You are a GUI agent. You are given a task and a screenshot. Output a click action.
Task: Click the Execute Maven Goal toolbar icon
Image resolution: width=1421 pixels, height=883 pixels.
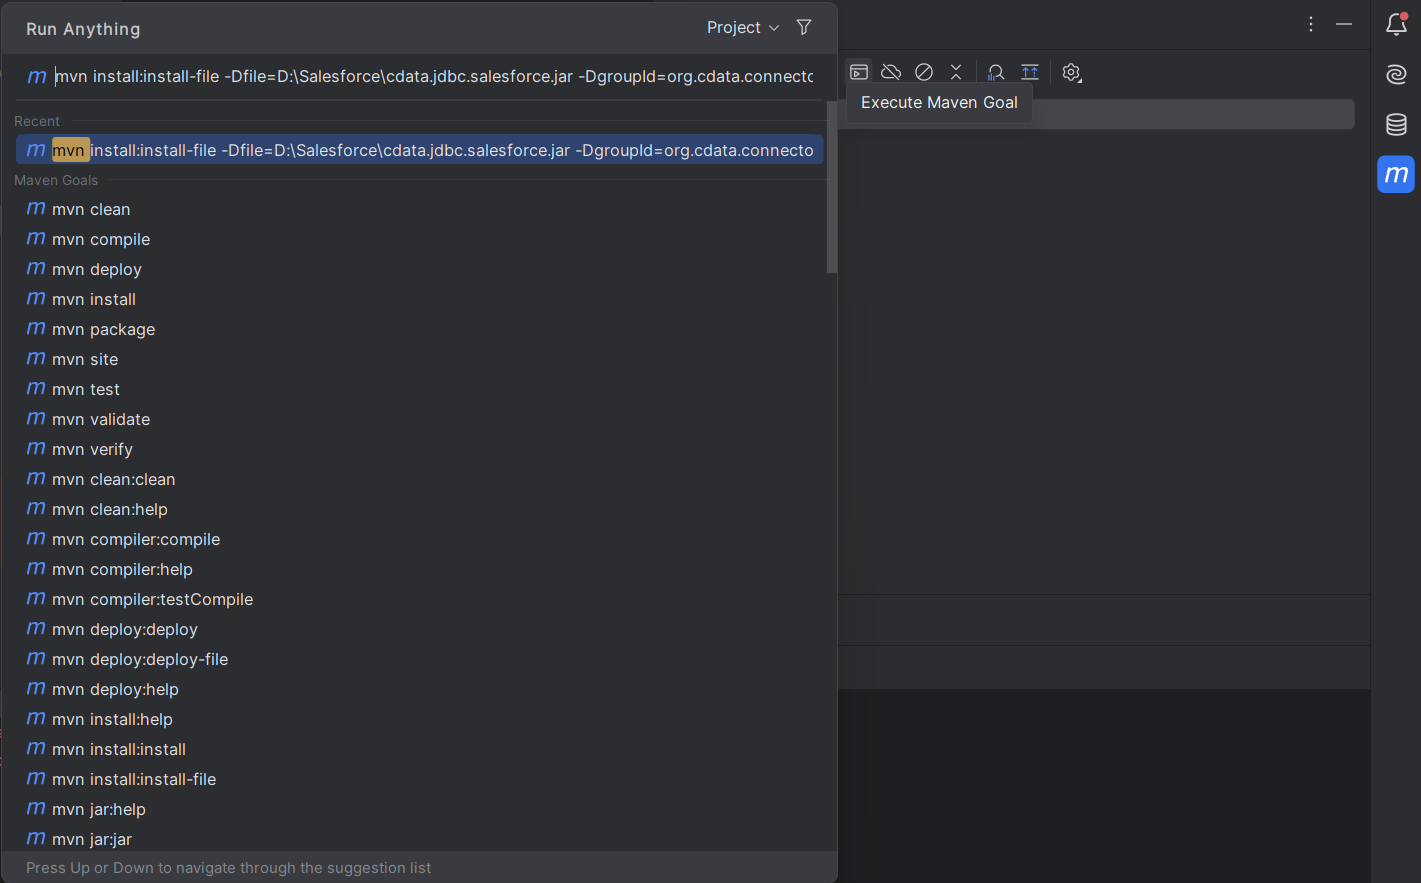click(x=858, y=72)
